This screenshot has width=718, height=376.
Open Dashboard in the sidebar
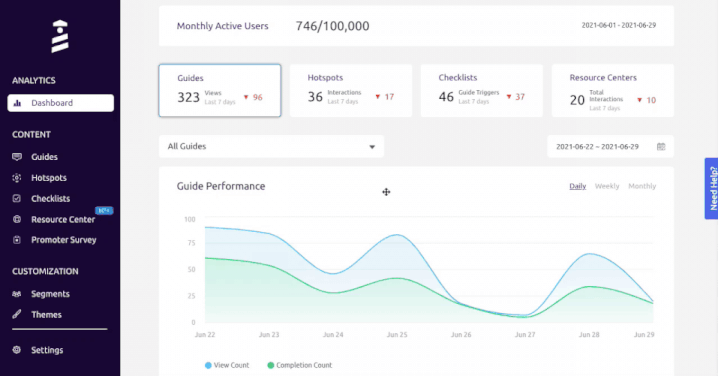[60, 103]
